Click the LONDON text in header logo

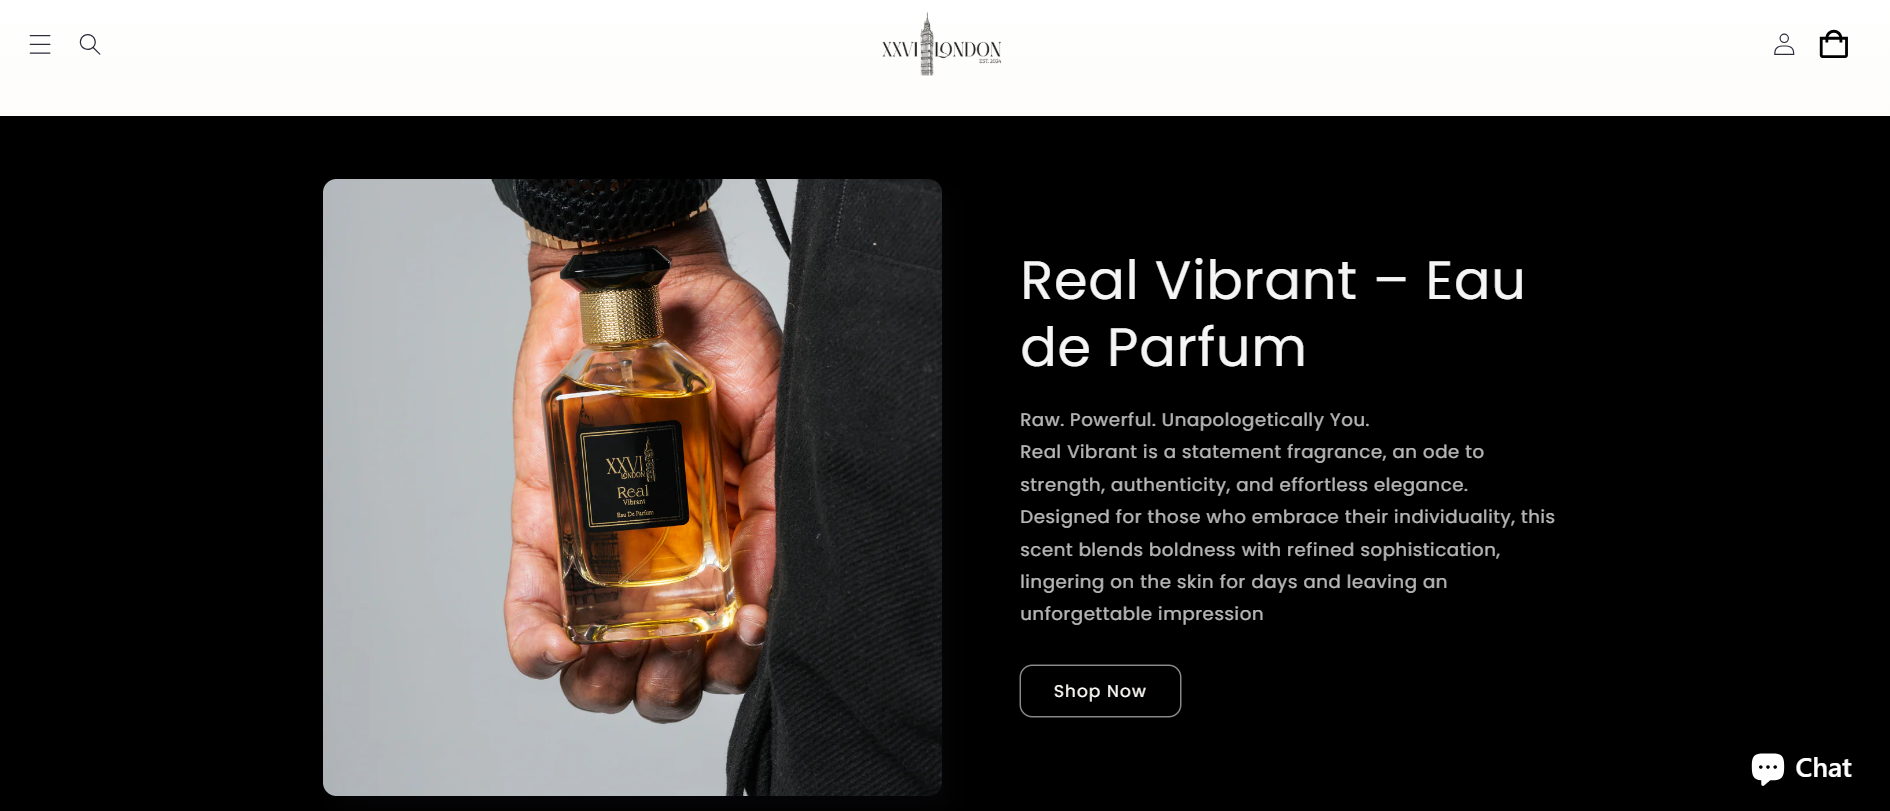[968, 50]
